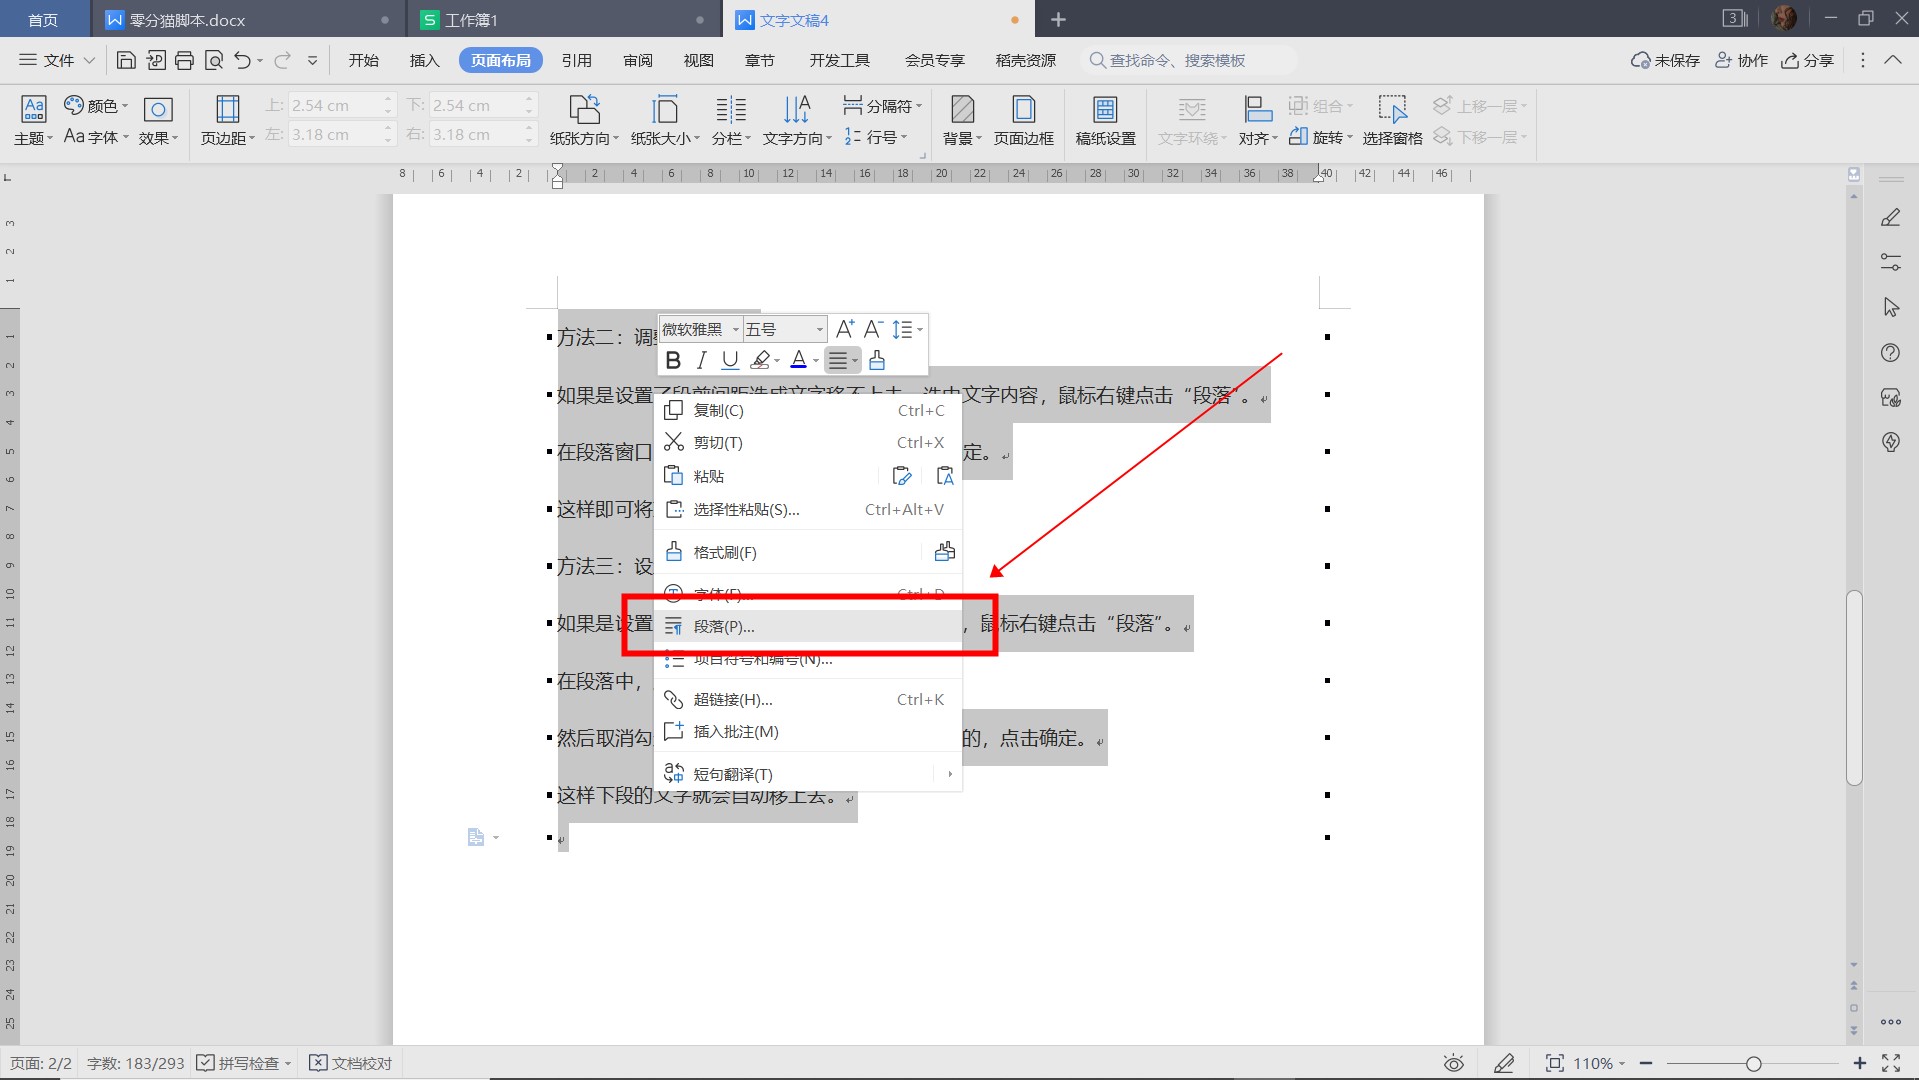
Task: Click the zoom slider handle in status bar
Action: coord(1753,1064)
